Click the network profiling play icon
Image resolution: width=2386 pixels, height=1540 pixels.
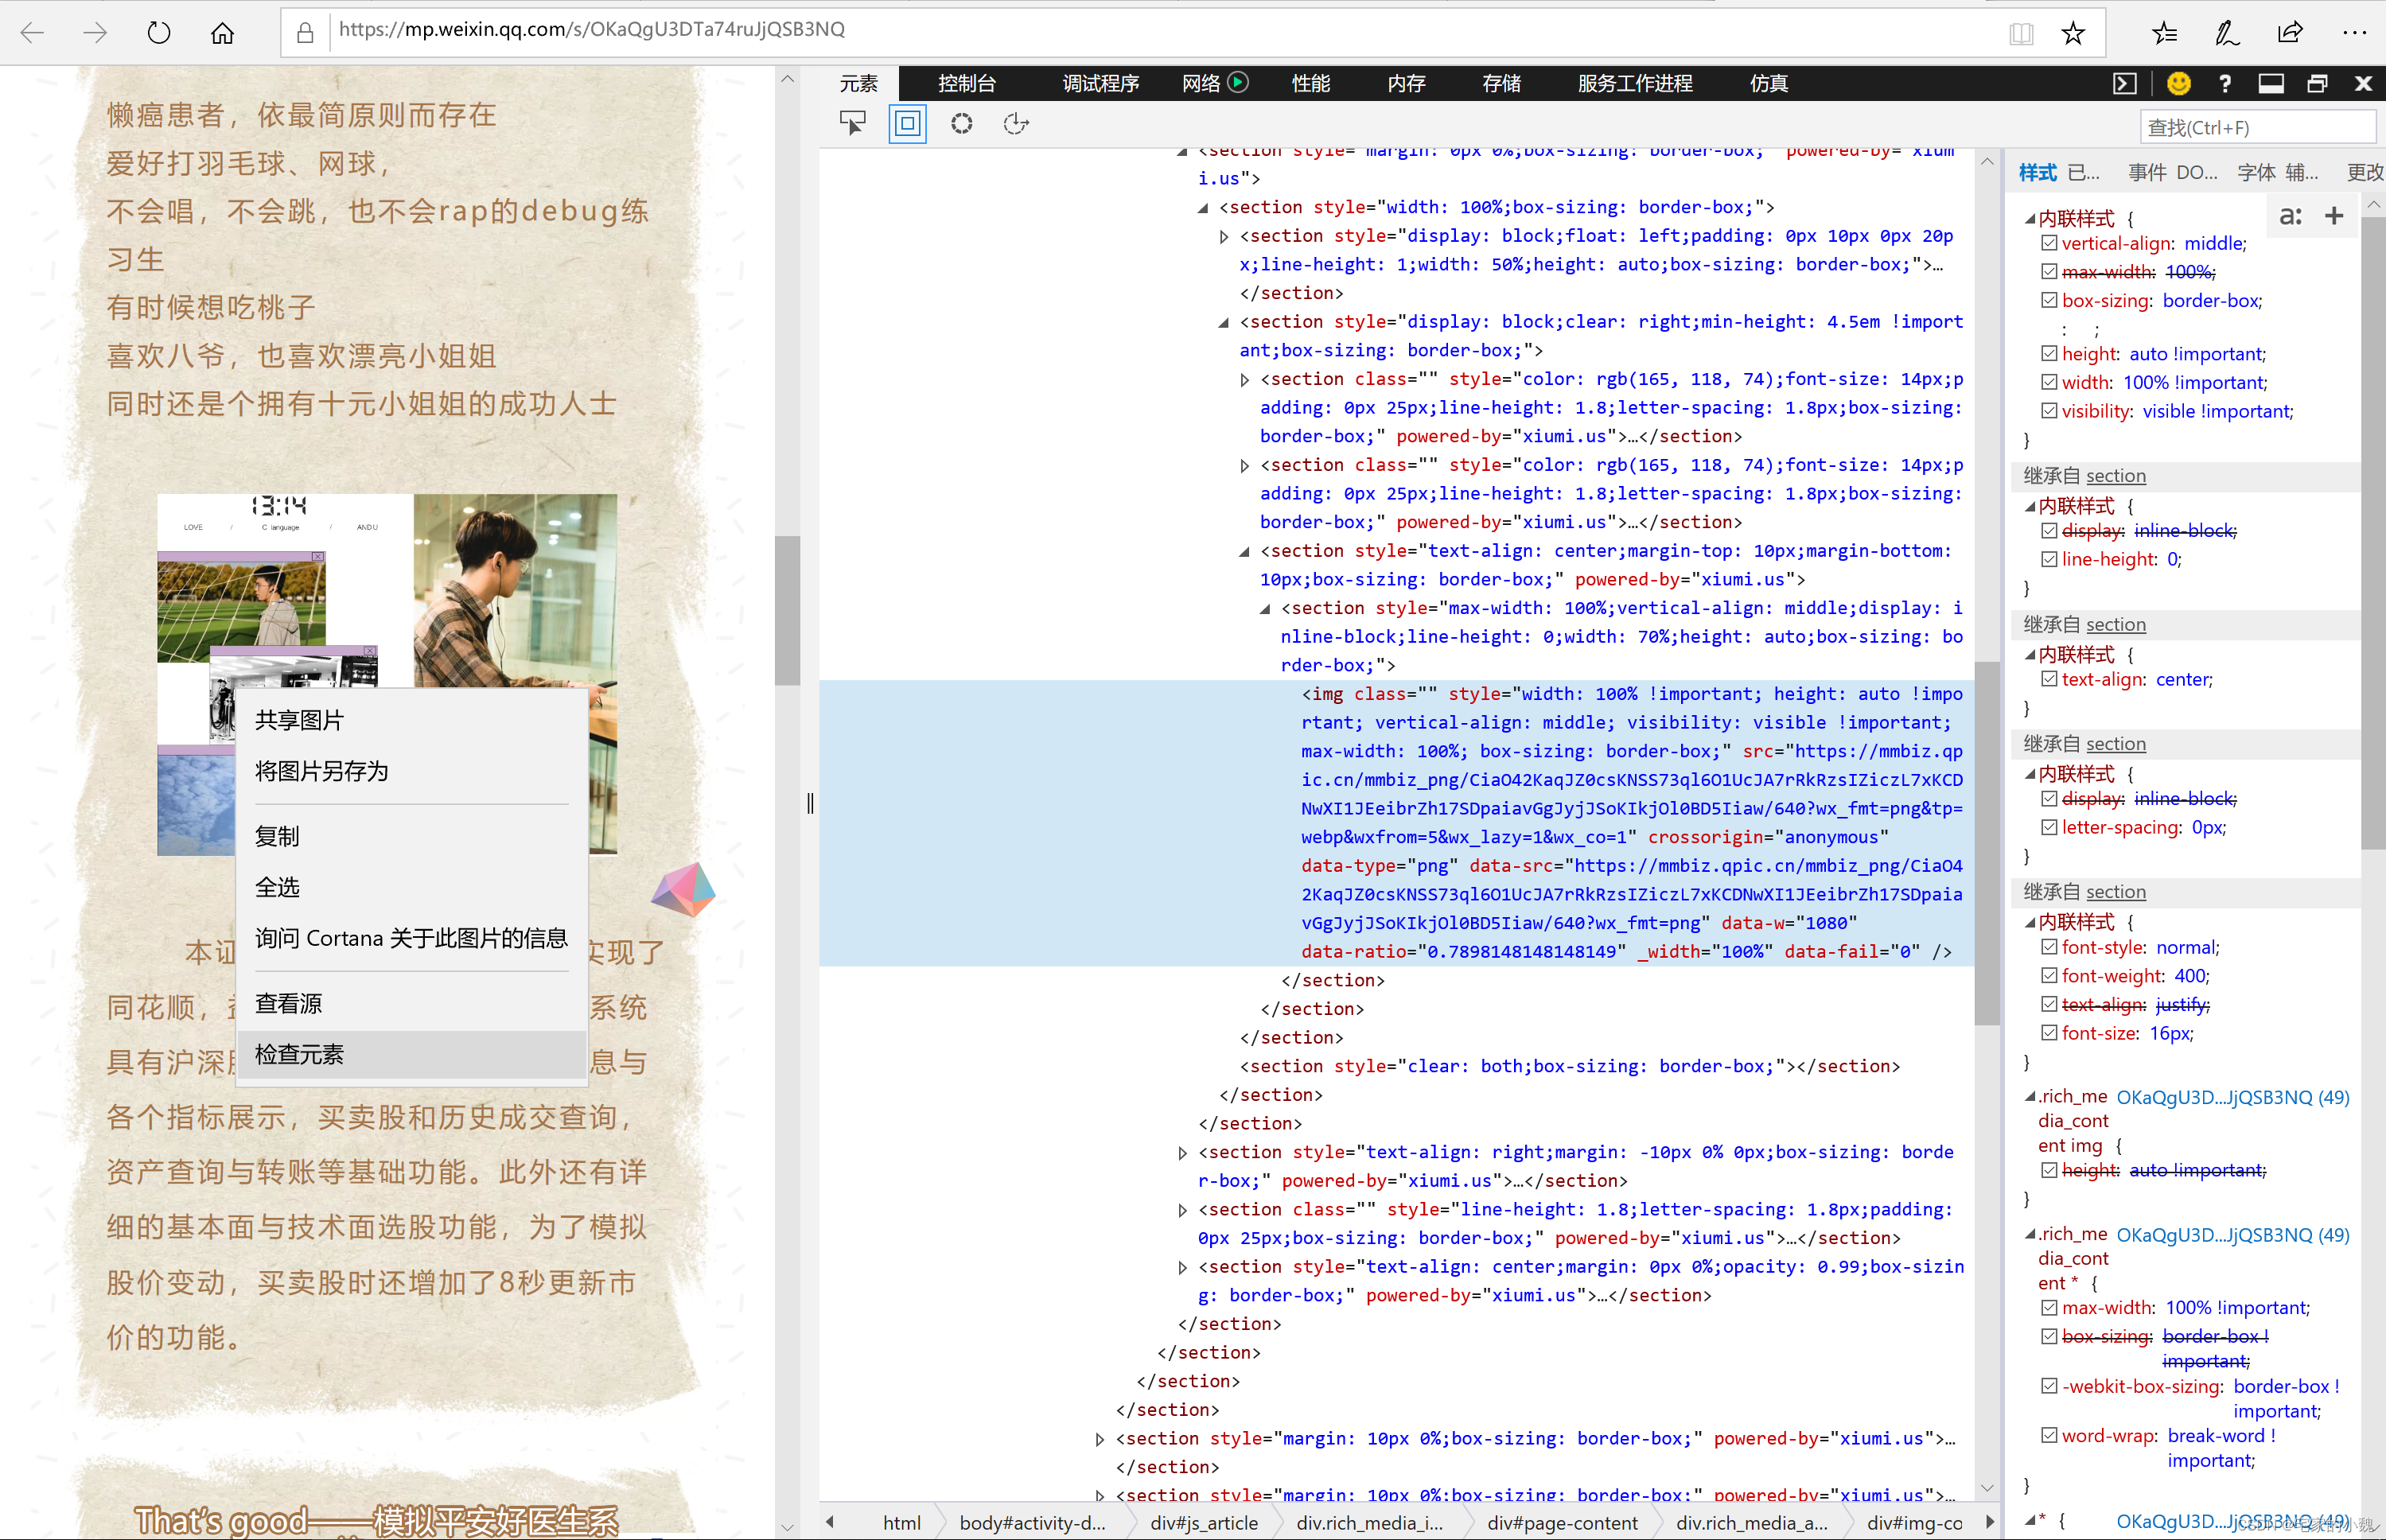pos(1238,83)
